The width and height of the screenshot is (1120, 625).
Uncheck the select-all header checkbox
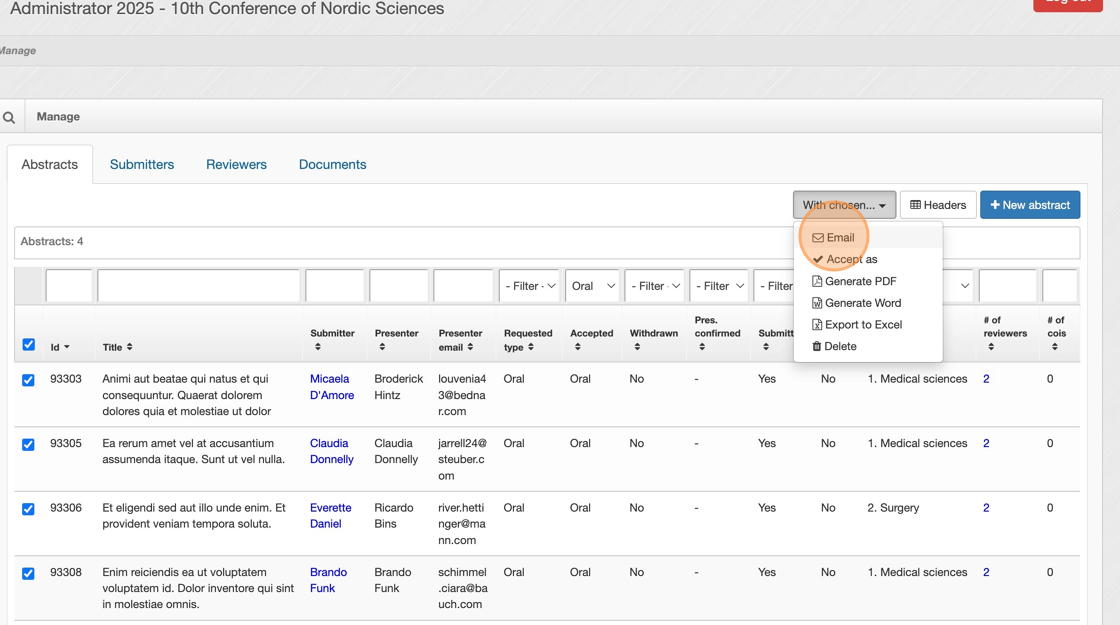(x=29, y=345)
